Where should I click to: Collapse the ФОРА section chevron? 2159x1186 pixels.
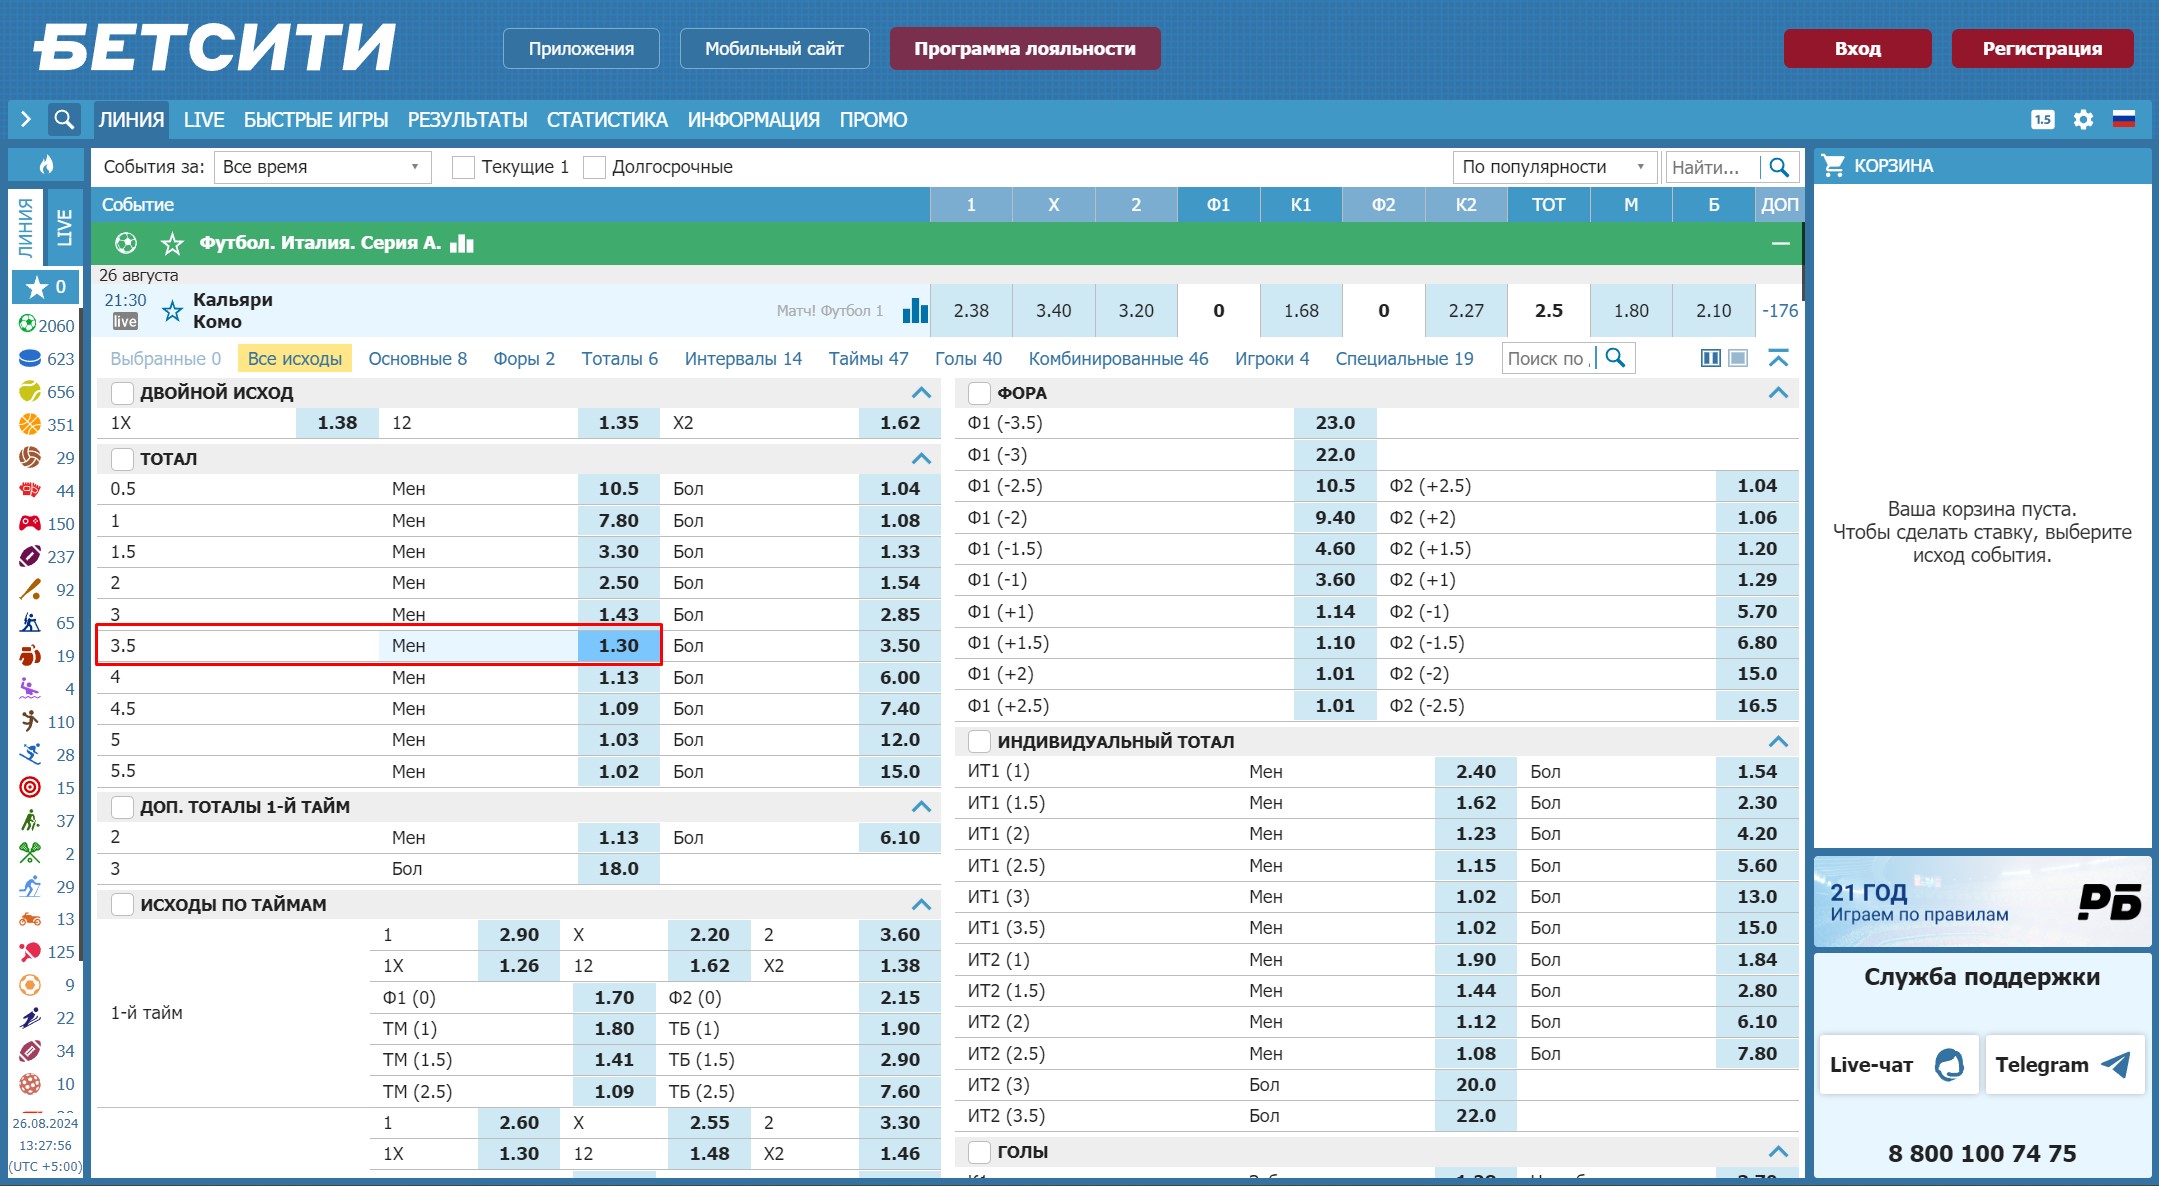point(1778,393)
